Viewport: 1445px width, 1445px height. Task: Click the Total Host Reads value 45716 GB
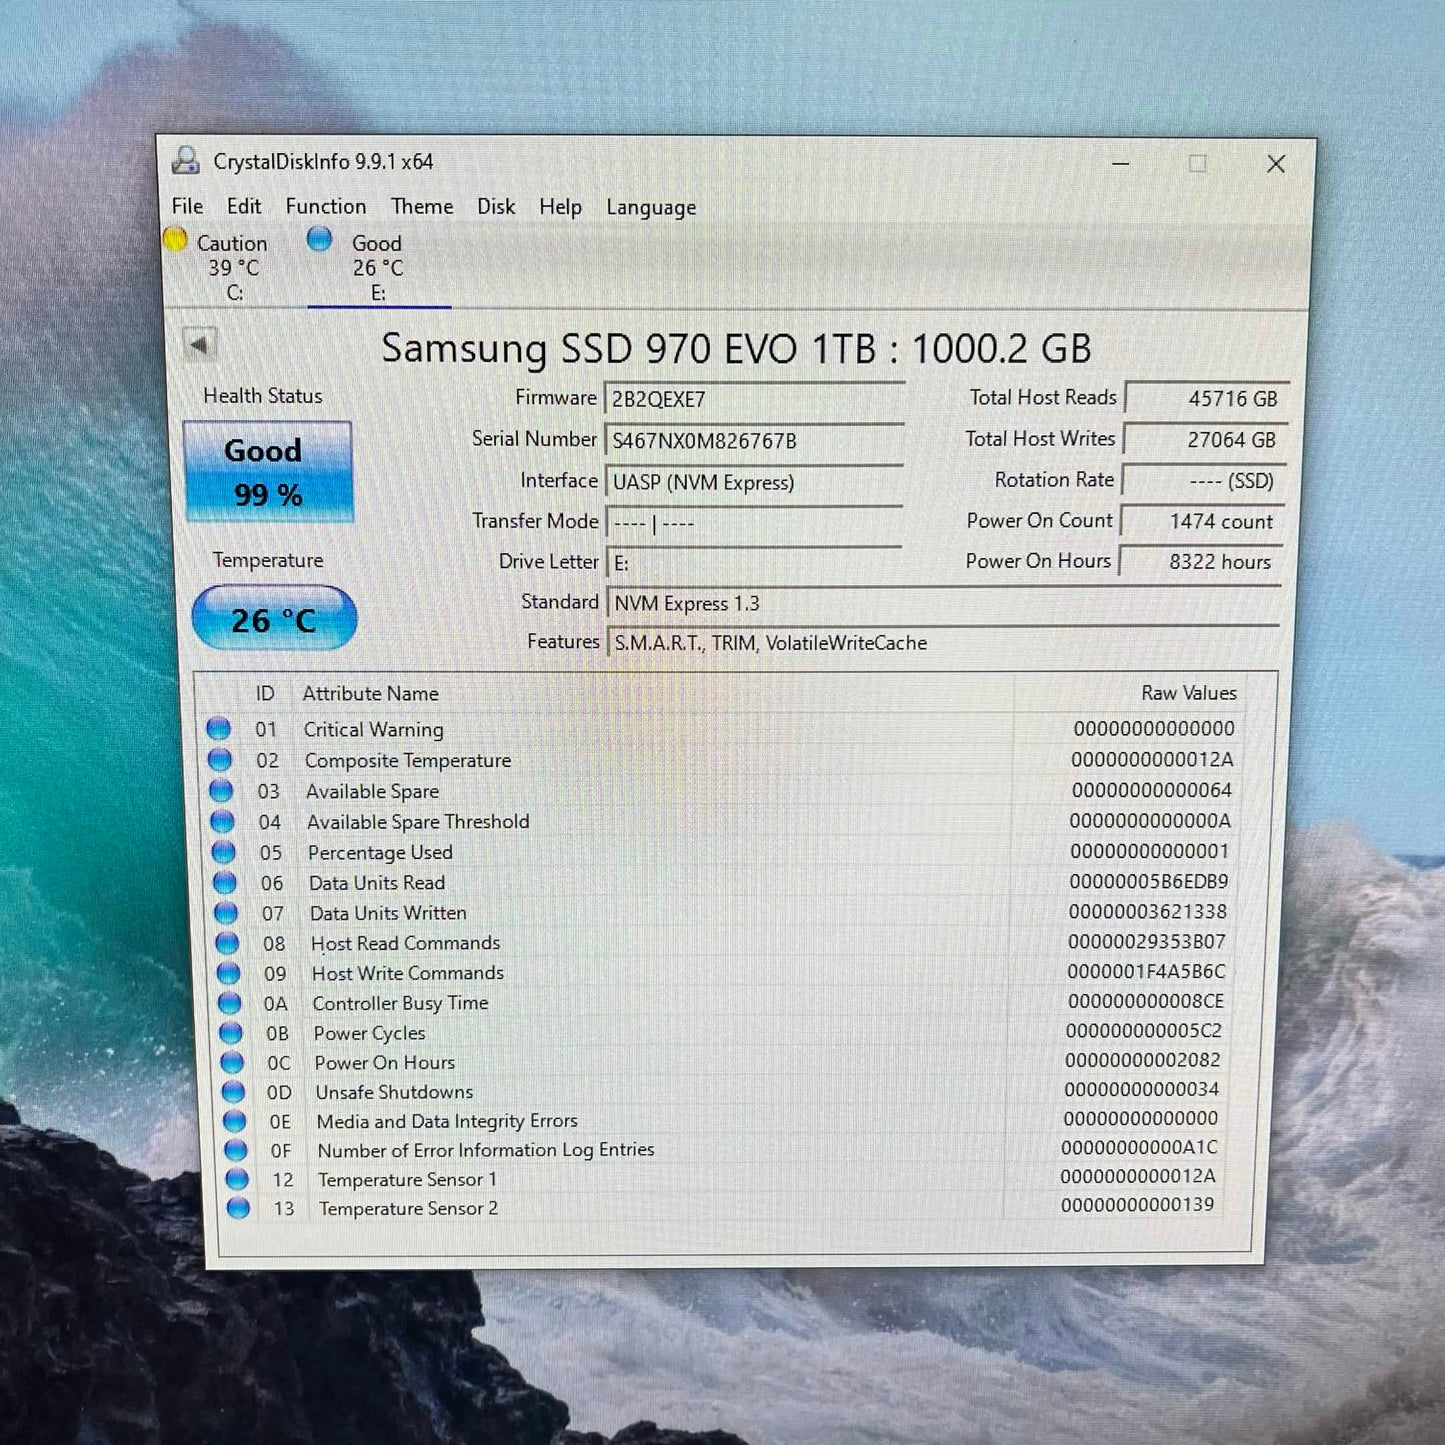(x=1206, y=398)
